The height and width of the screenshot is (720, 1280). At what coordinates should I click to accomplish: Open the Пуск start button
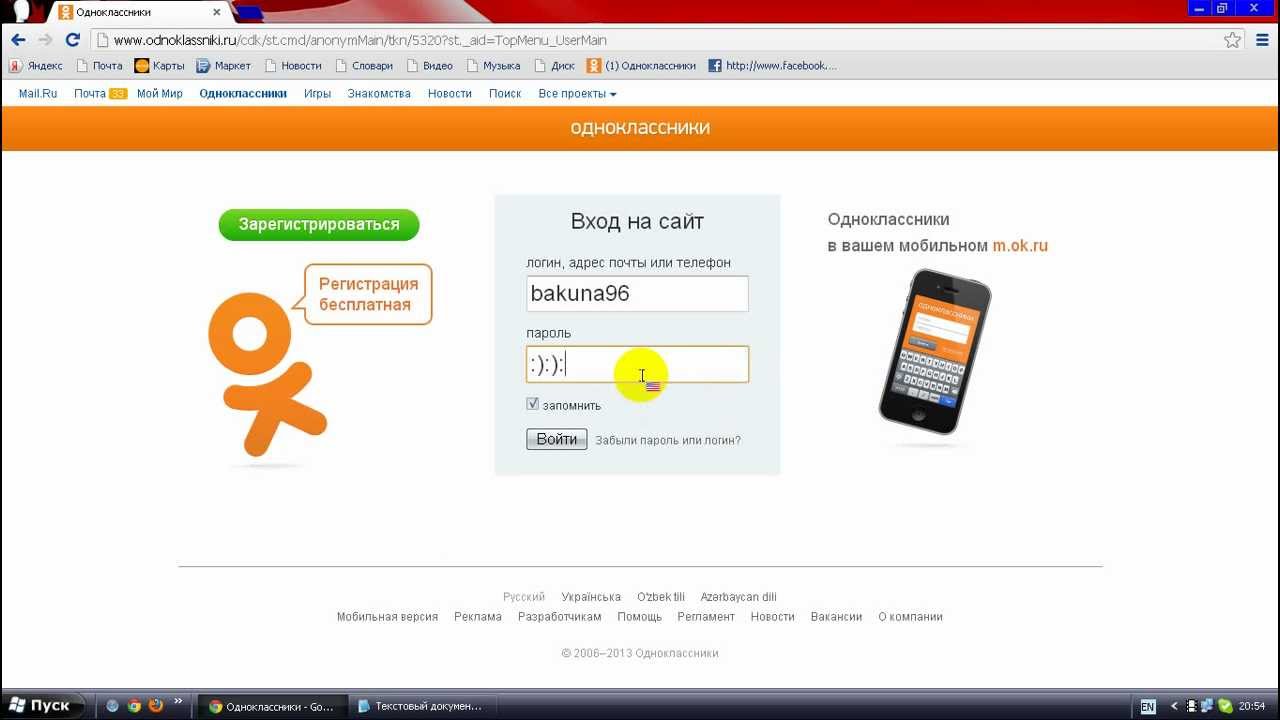40,706
